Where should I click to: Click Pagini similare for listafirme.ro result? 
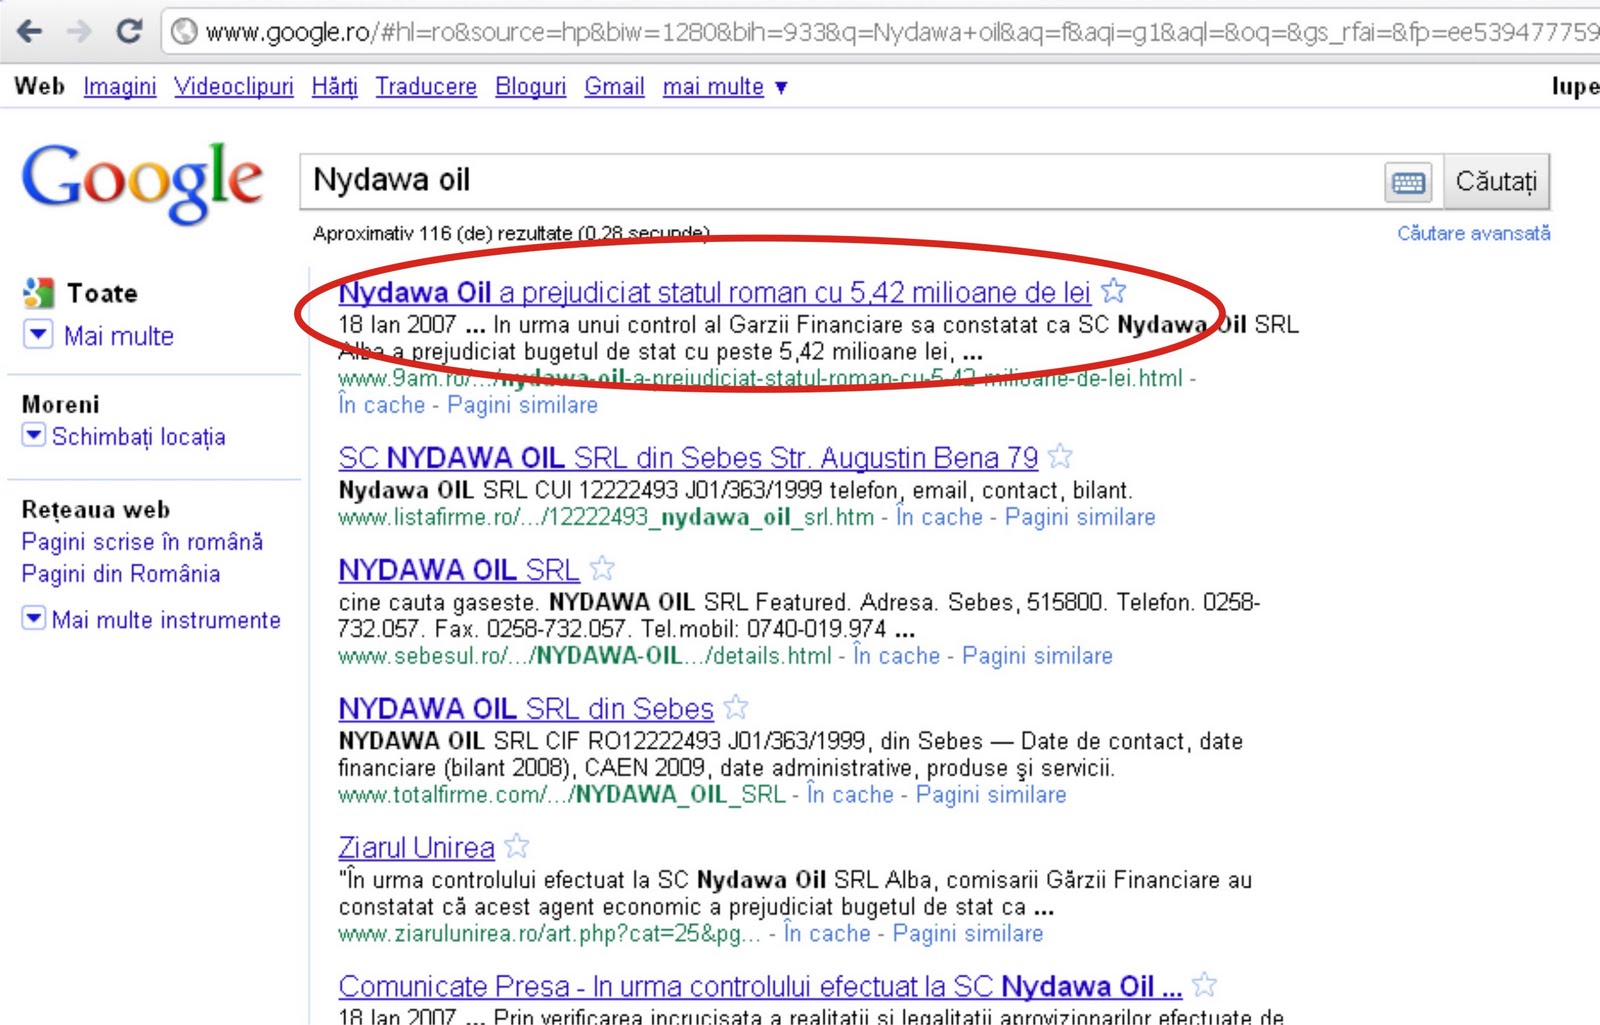1080,517
